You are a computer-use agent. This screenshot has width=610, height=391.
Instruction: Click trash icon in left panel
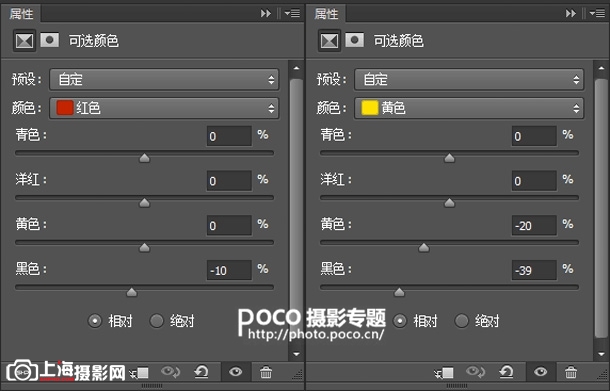pyautogui.click(x=266, y=372)
